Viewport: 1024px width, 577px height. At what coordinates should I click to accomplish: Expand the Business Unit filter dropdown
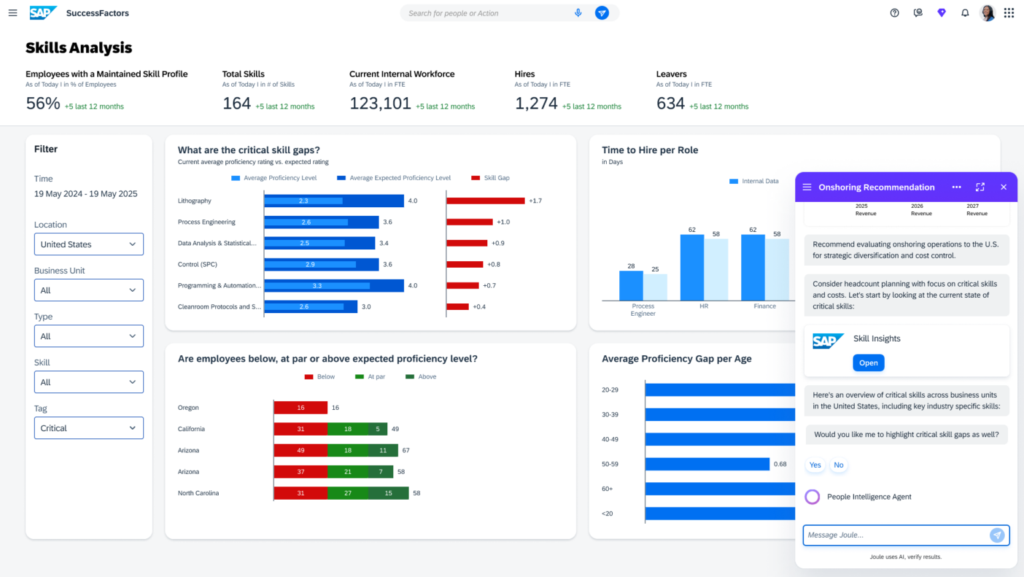click(x=88, y=289)
